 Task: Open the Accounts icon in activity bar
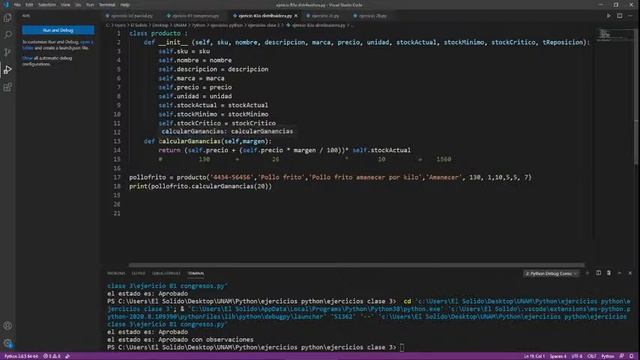(x=7, y=326)
